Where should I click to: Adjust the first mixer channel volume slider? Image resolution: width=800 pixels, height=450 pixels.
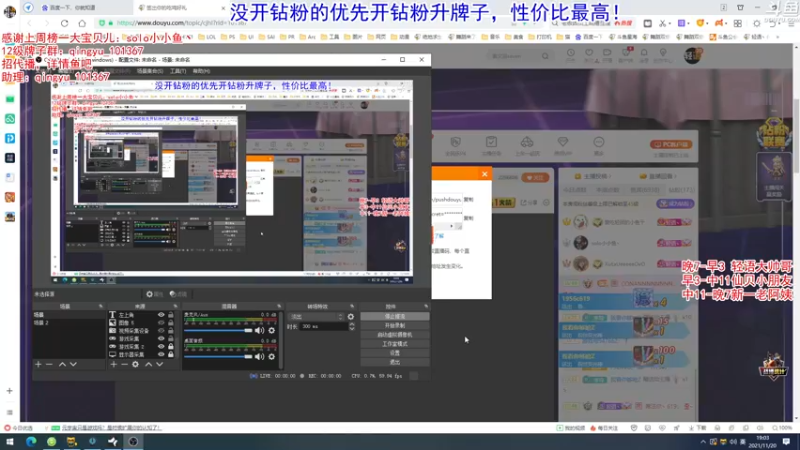[x=218, y=331]
